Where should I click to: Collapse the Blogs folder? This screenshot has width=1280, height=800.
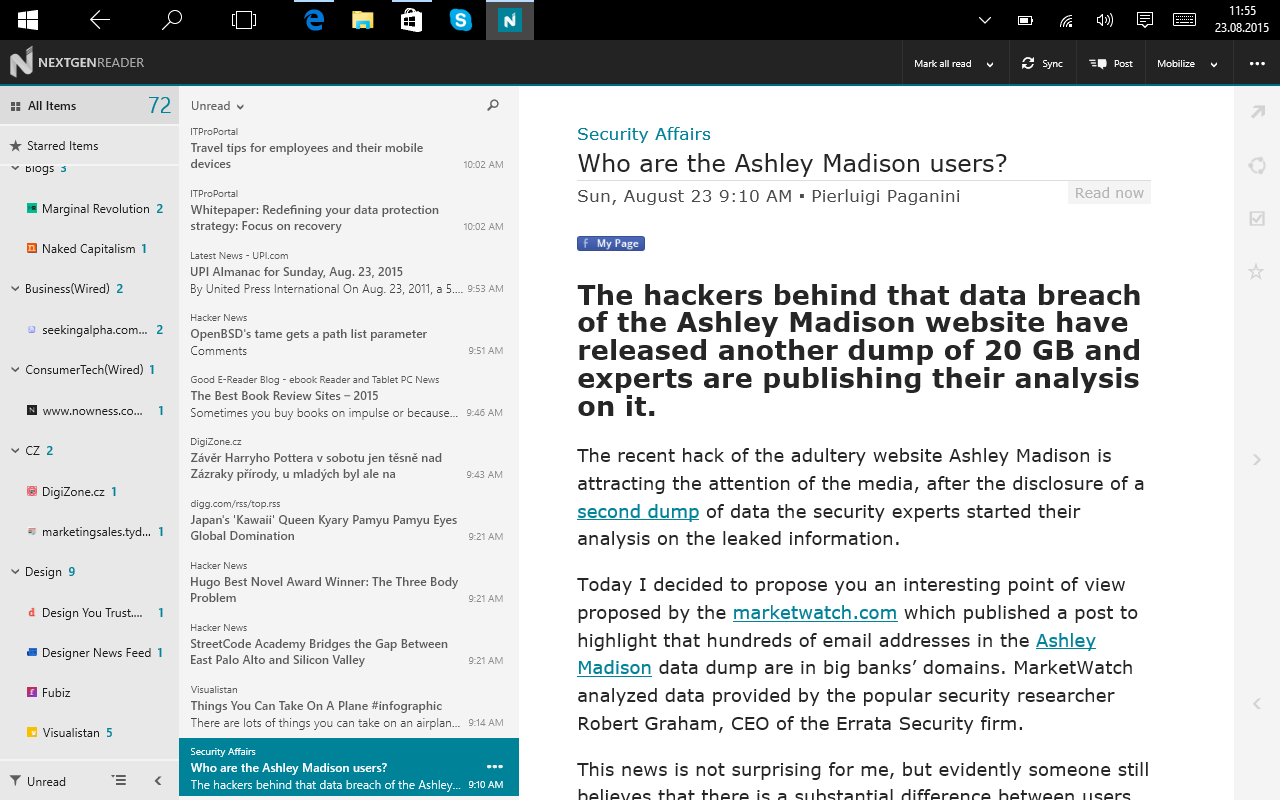pos(15,168)
